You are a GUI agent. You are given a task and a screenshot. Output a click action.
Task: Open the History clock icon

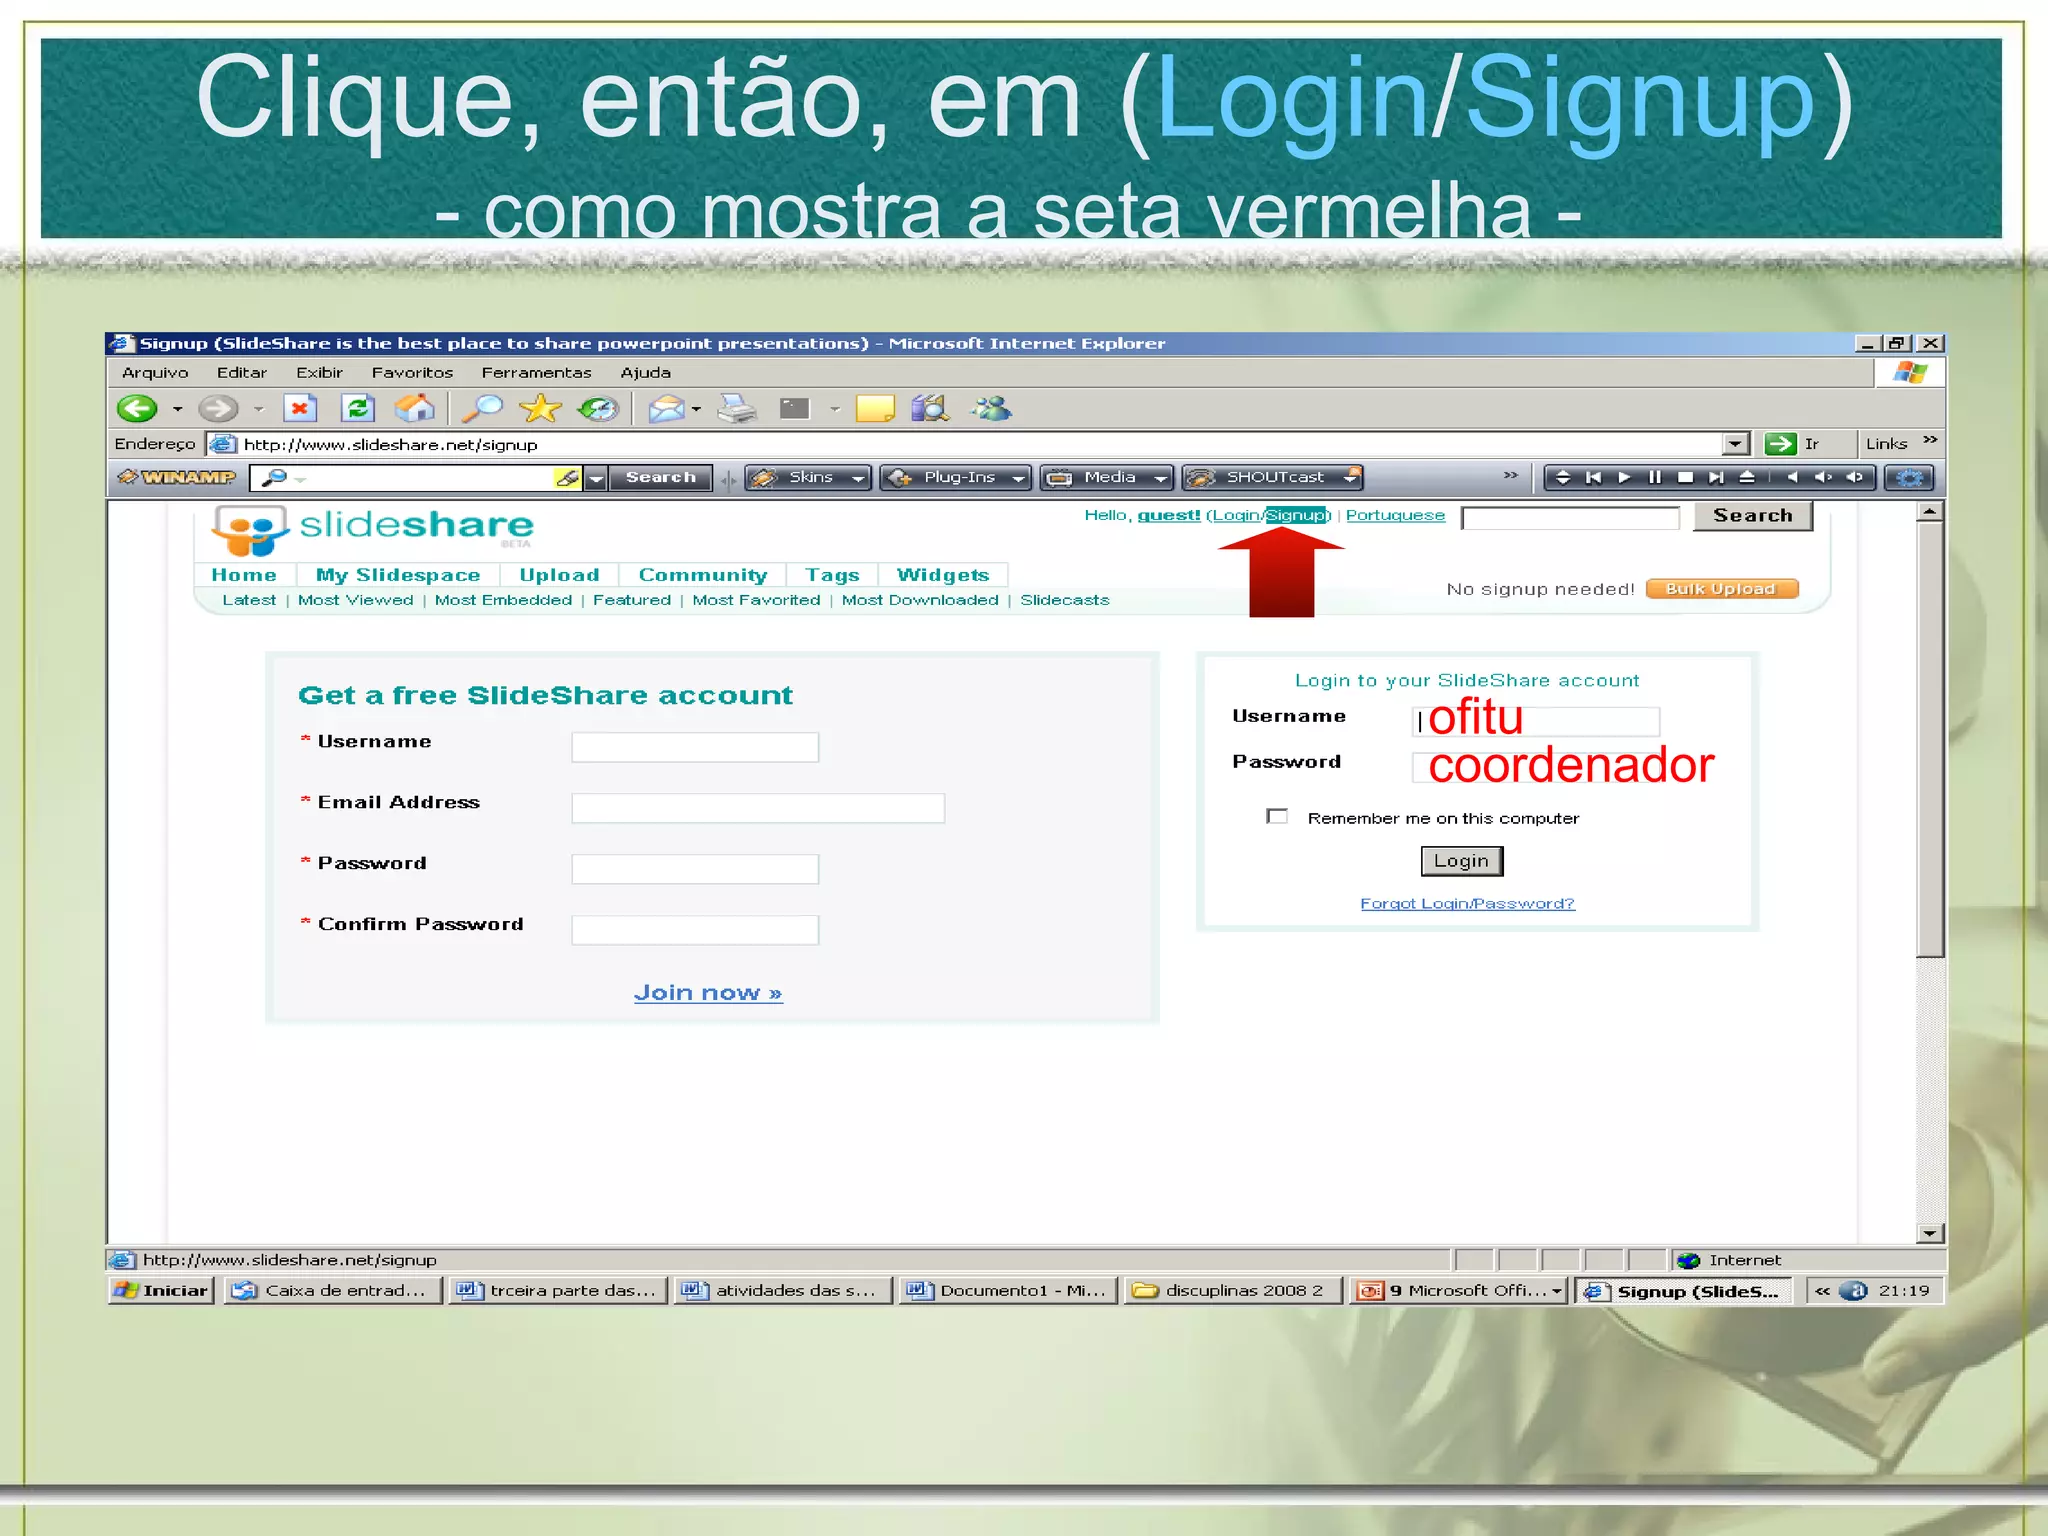[599, 408]
